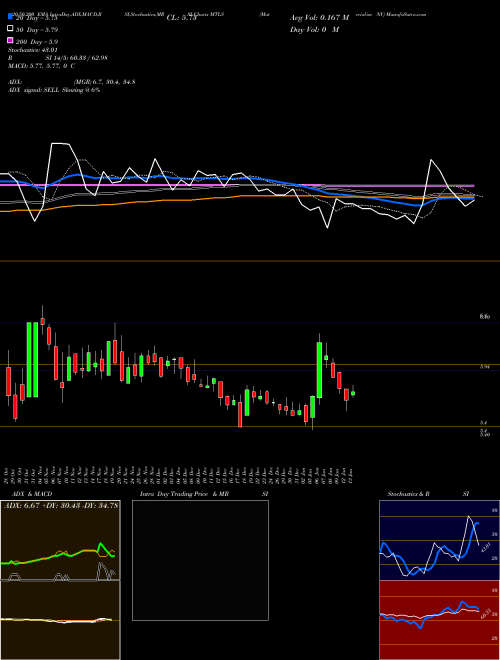Click the large green candle of 06 Jan

point(319,370)
